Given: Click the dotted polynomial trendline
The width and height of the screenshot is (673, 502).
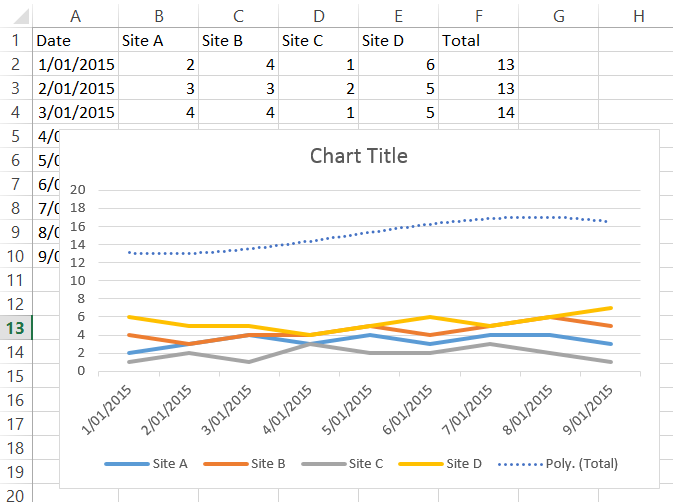Looking at the screenshot, I should (x=369, y=233).
